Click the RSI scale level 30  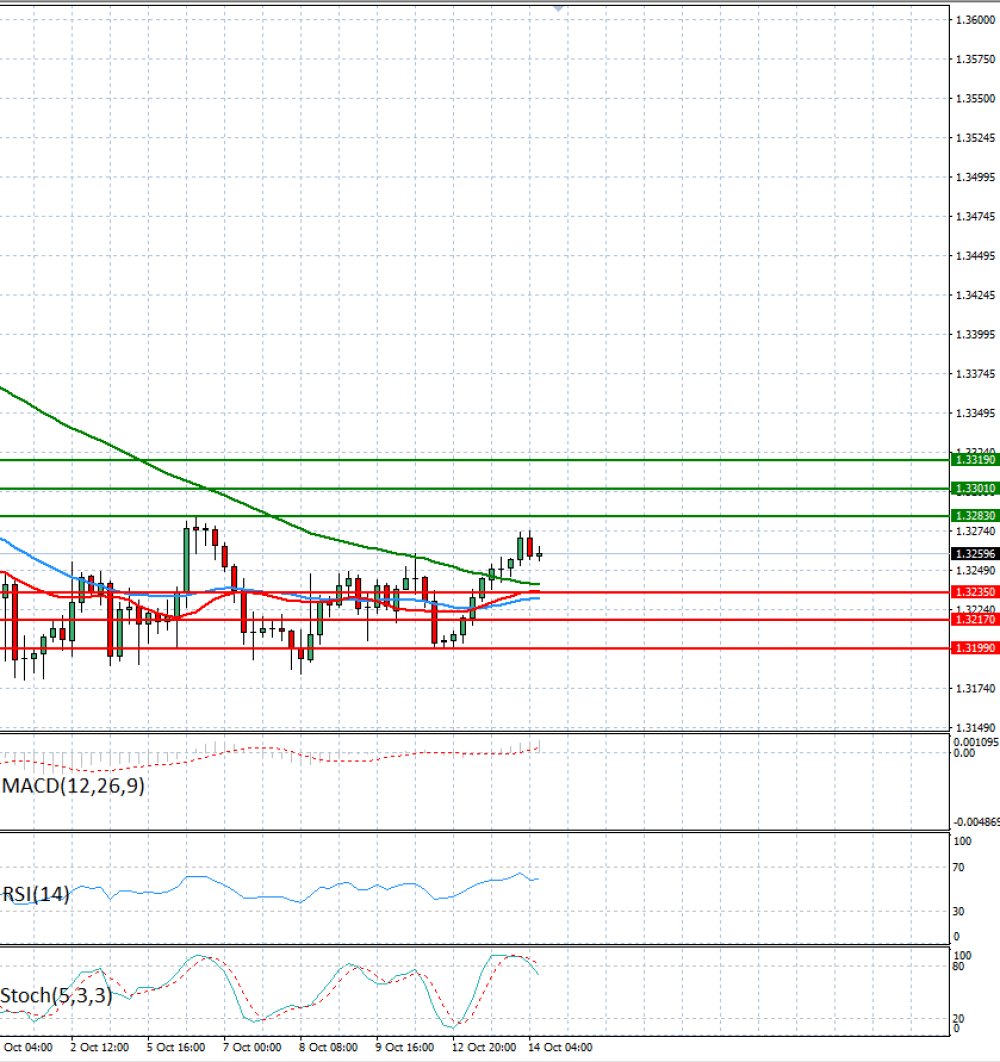pos(959,912)
